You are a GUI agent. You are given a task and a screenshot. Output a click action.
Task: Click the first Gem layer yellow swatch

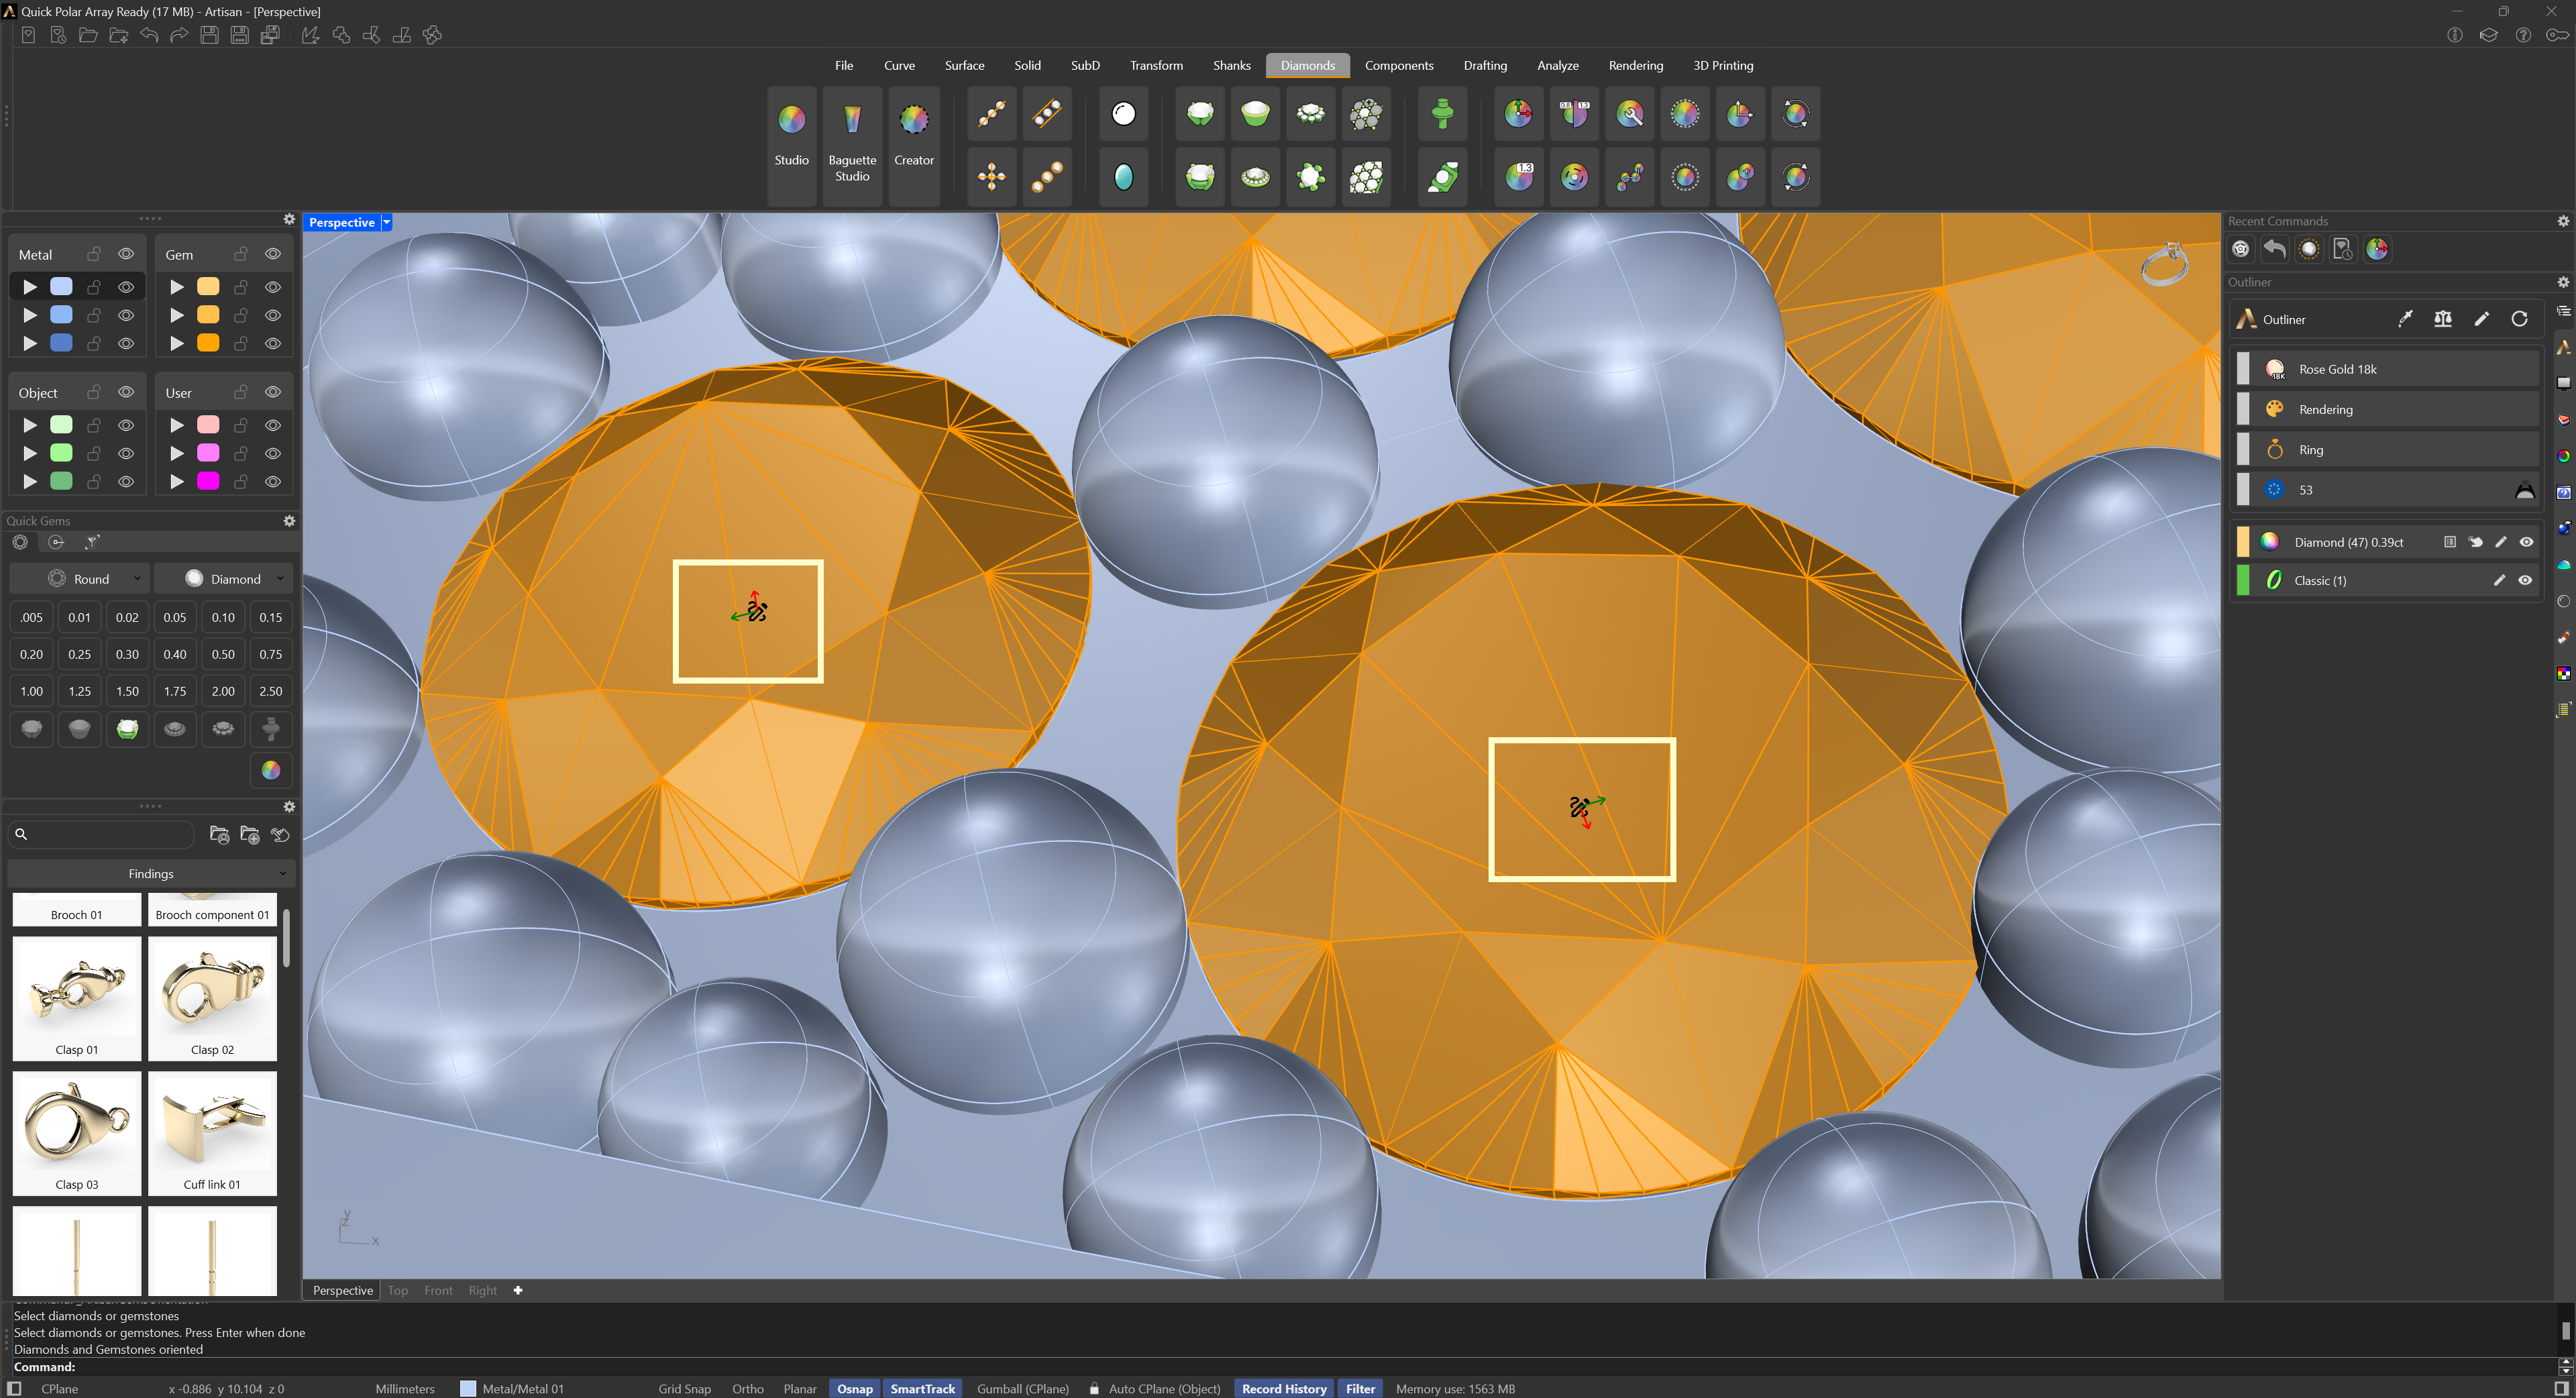click(x=208, y=287)
